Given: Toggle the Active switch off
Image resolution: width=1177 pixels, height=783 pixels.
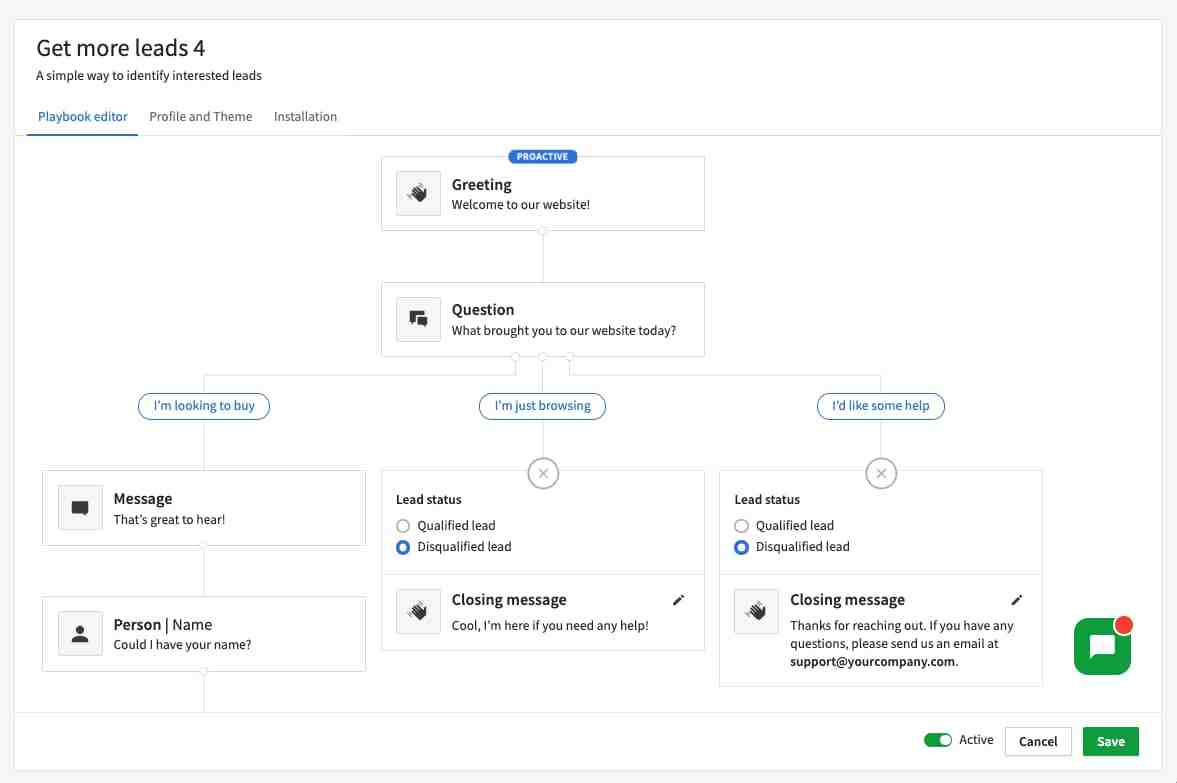Looking at the screenshot, I should 938,739.
